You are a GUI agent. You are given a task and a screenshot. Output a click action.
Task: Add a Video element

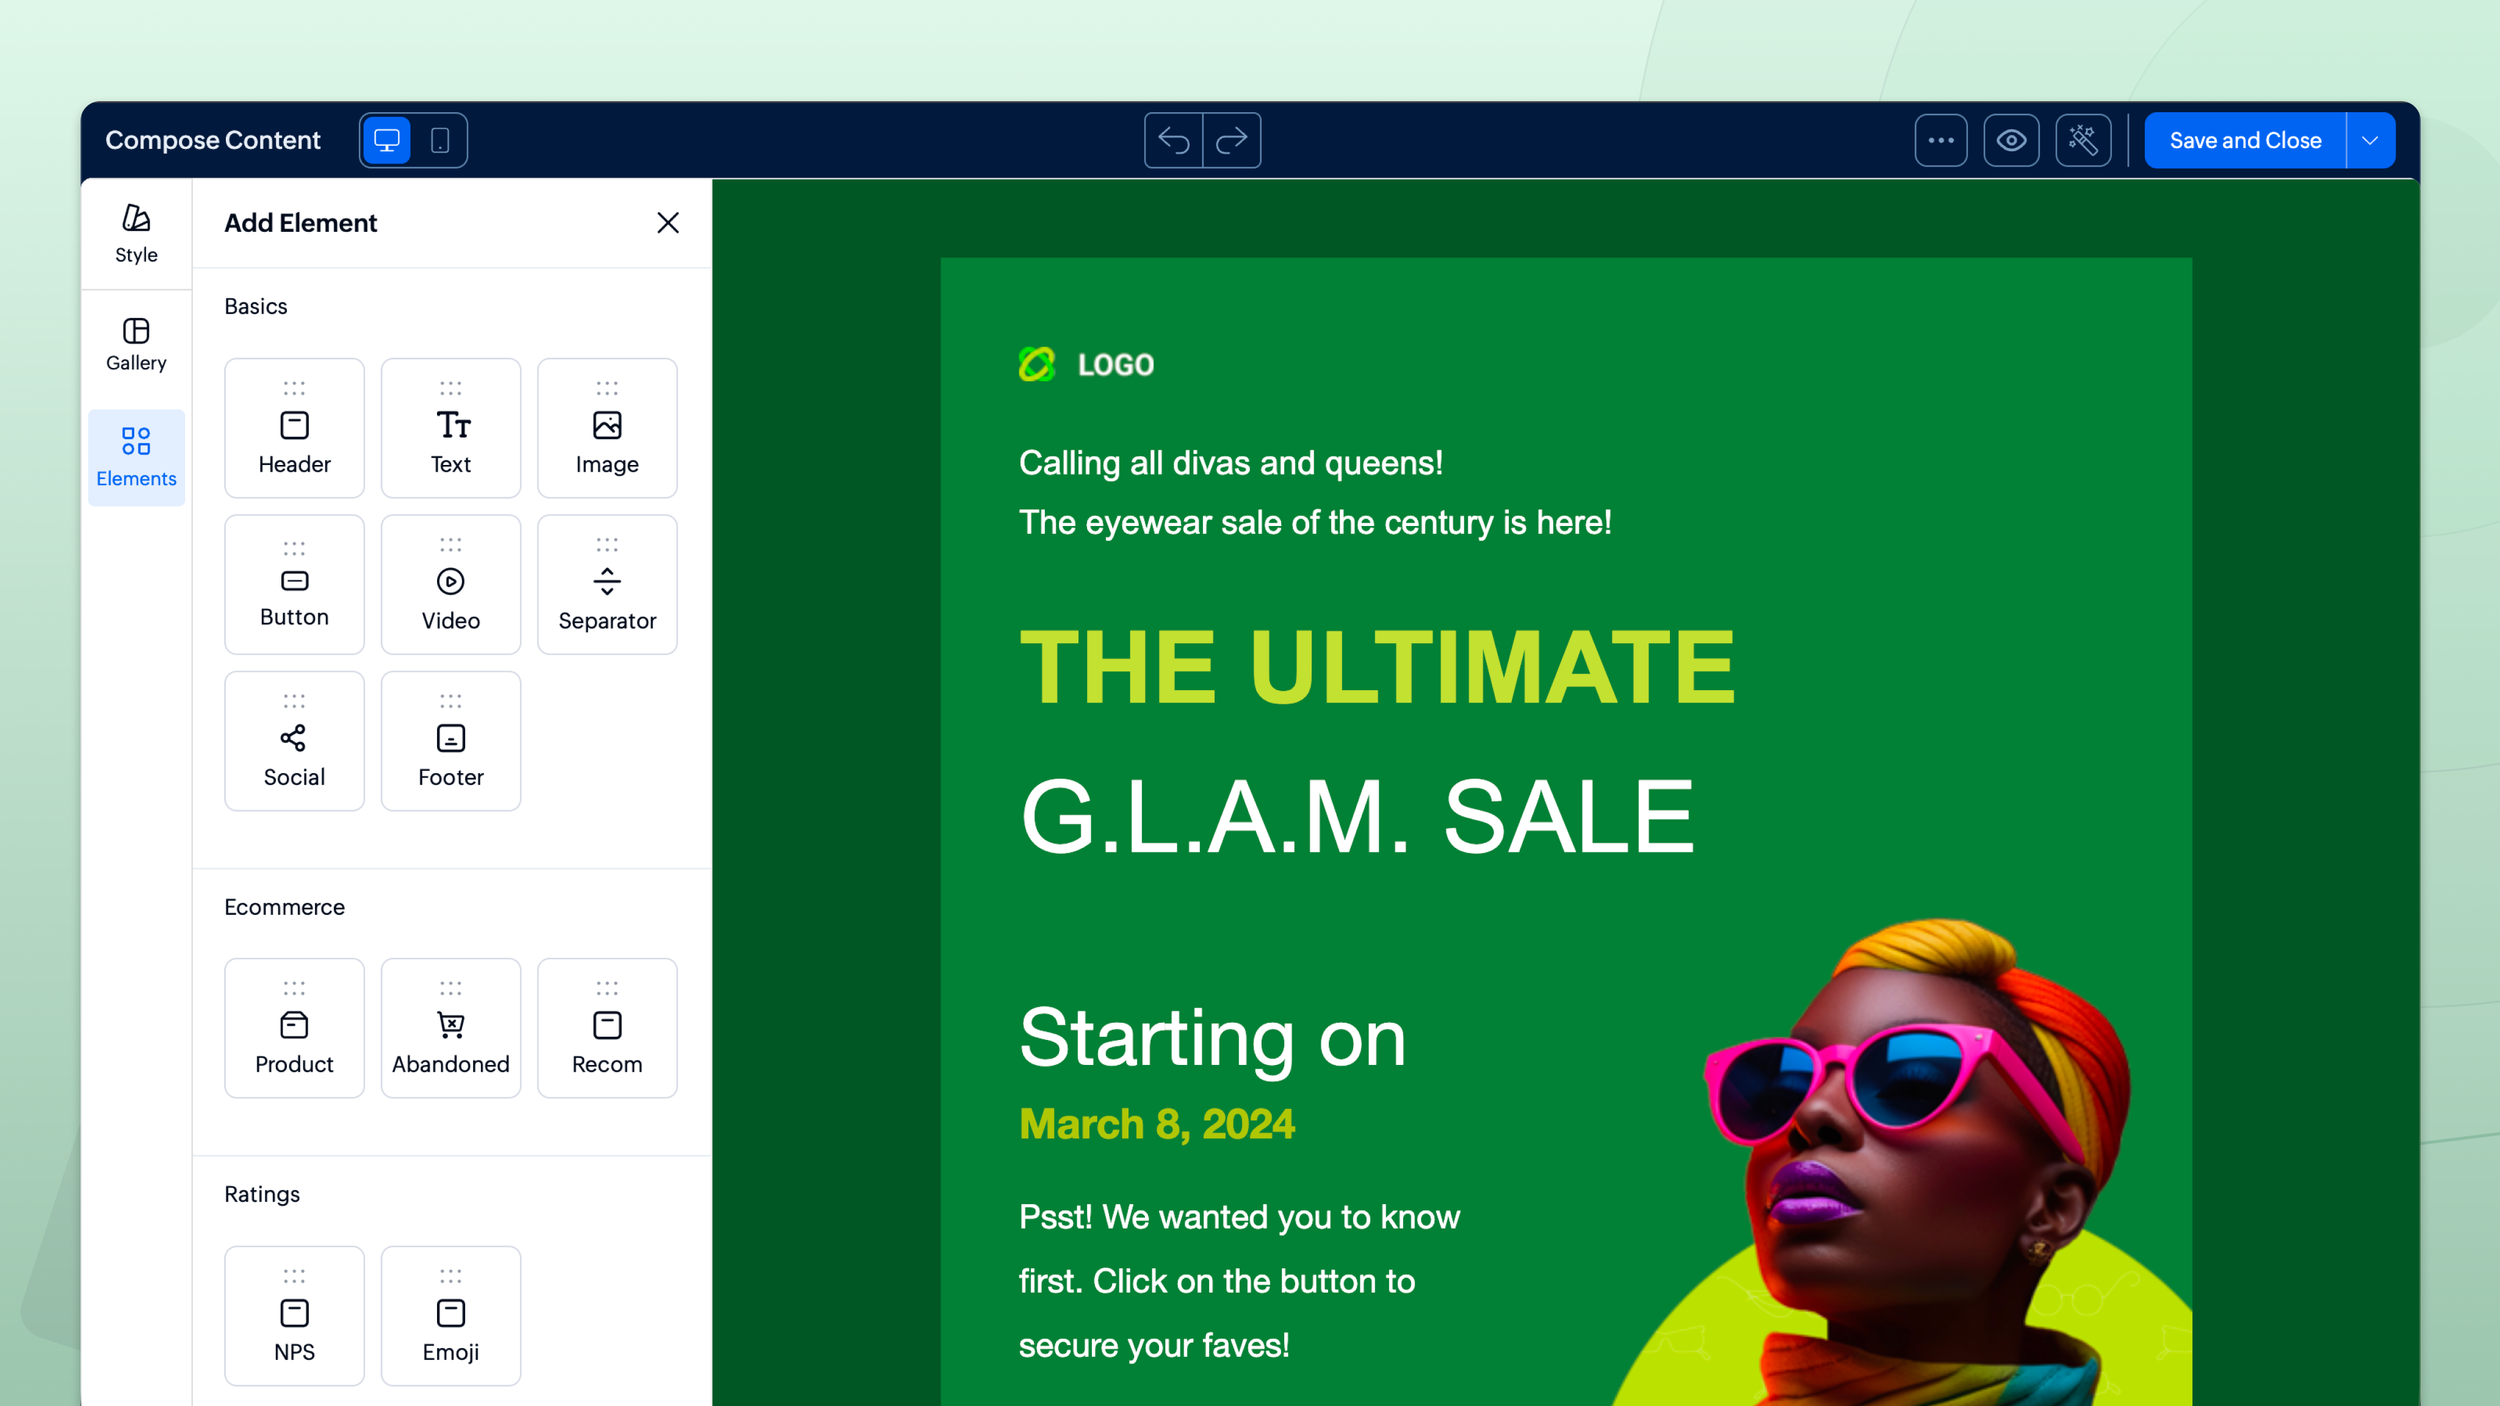[451, 584]
